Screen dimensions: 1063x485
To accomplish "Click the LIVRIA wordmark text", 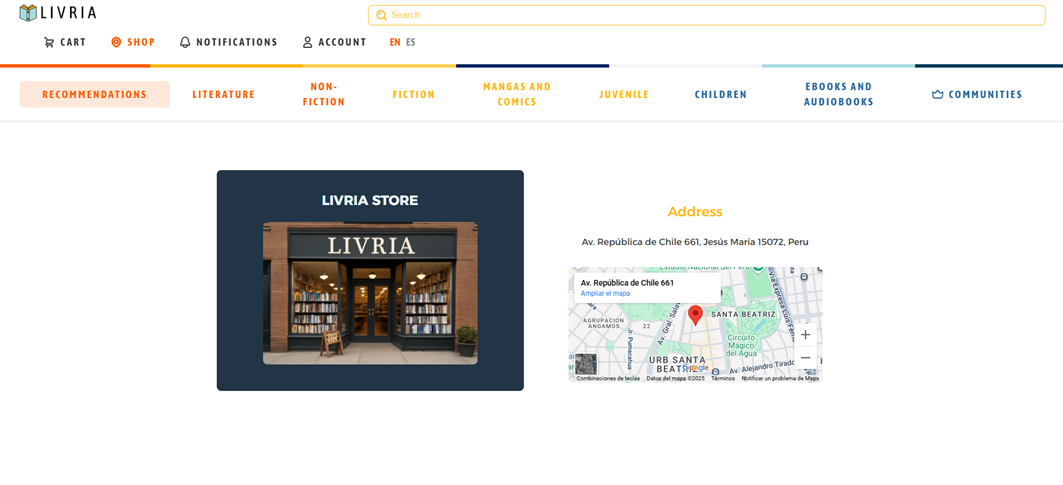I will (x=68, y=12).
